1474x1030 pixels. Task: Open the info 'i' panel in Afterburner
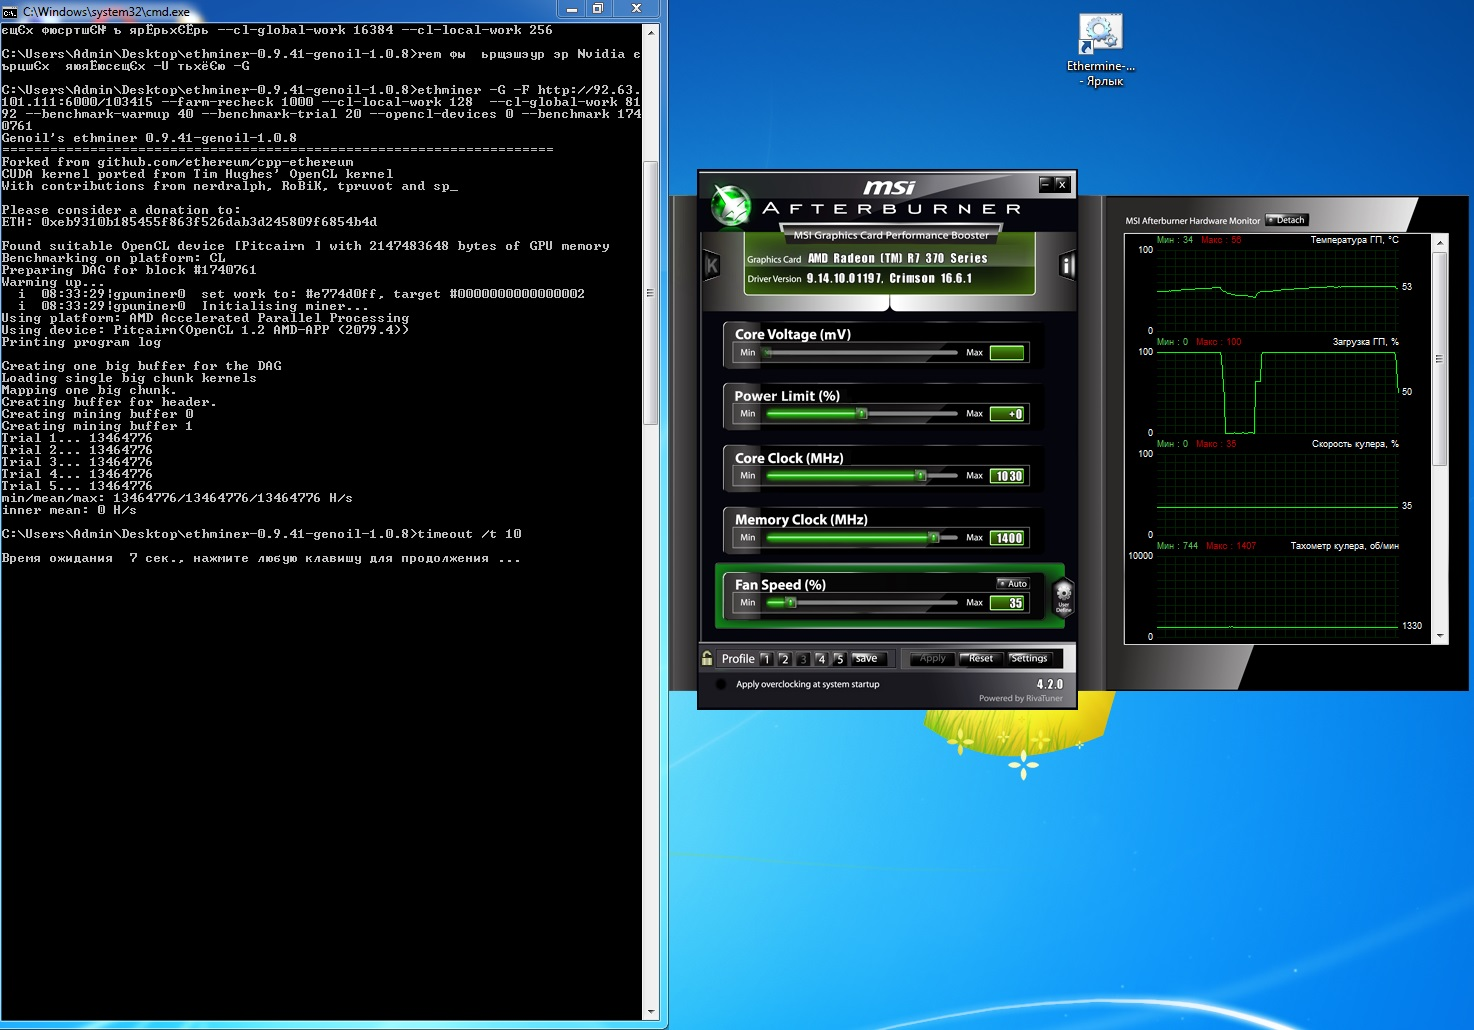tap(1066, 266)
